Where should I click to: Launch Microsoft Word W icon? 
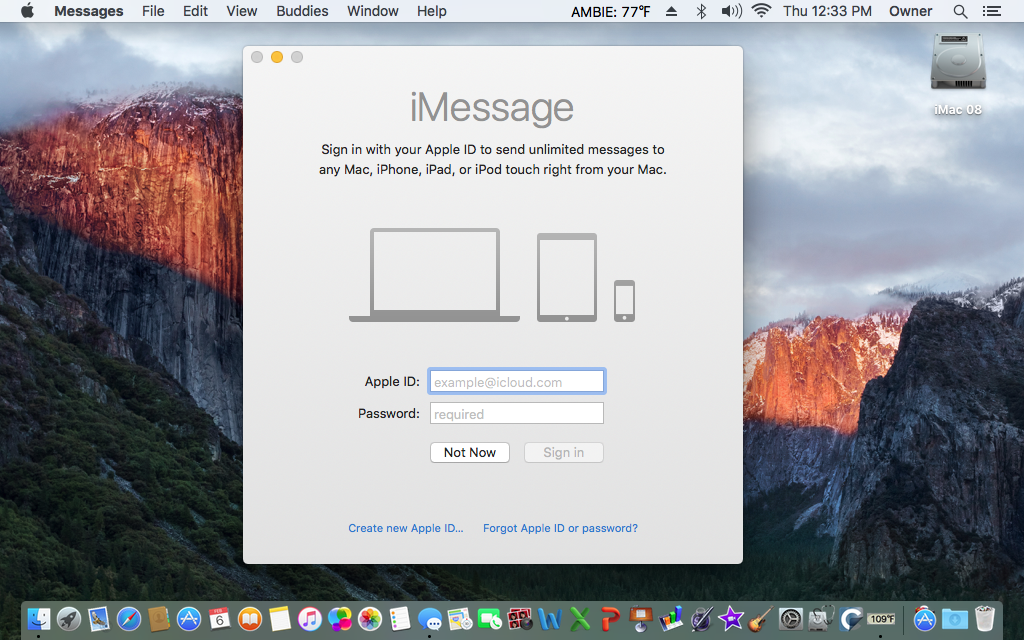(x=550, y=618)
